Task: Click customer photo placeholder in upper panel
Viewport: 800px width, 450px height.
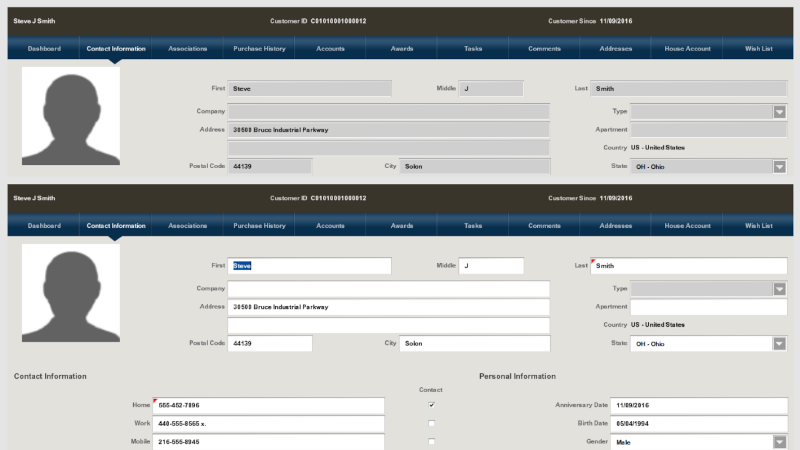Action: pyautogui.click(x=71, y=116)
